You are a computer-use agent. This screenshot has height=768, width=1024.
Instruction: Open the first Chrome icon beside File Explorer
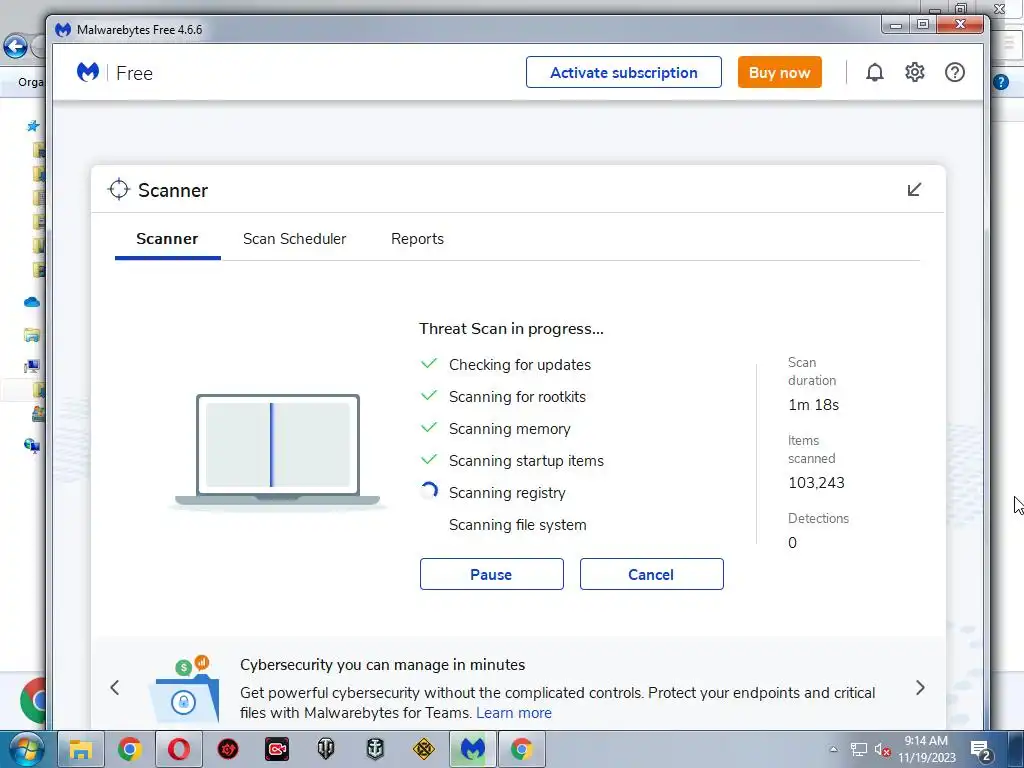click(130, 749)
